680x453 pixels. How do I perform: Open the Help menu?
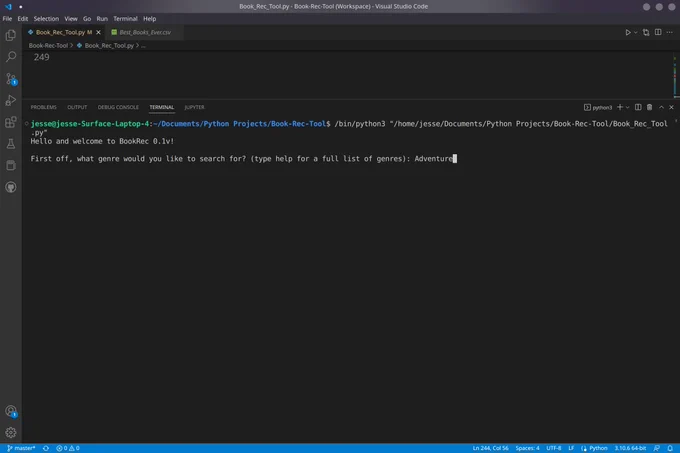(x=150, y=19)
